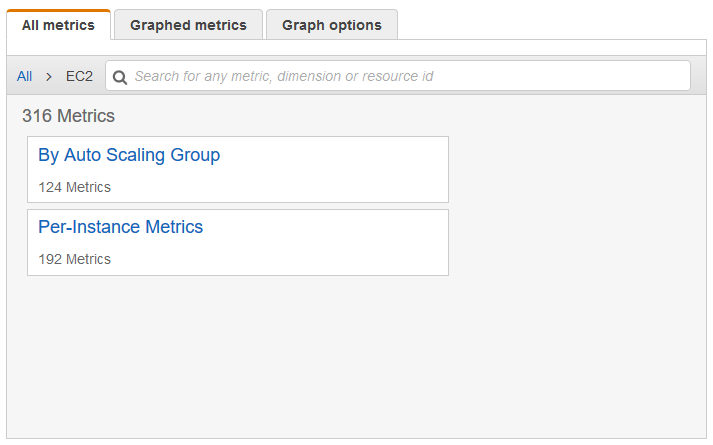This screenshot has height=445, width=713.
Task: Focus the metric search input field
Action: pos(400,76)
